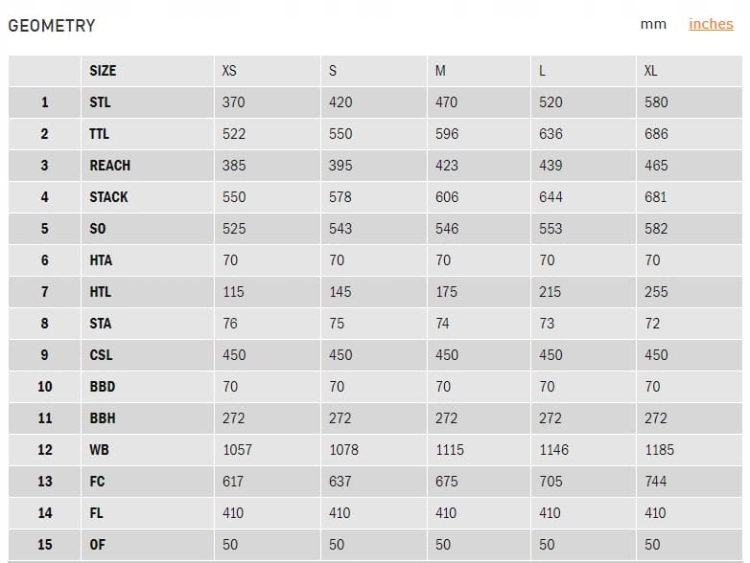Screen dimensions: 750x563
Task: Click the REACH row label
Action: click(110, 165)
